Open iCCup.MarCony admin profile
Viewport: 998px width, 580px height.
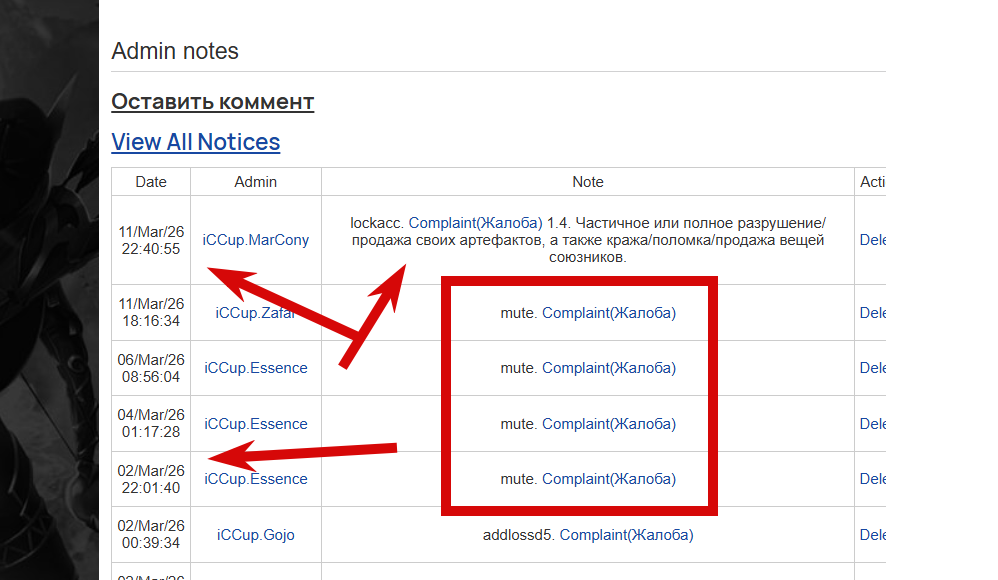256,240
